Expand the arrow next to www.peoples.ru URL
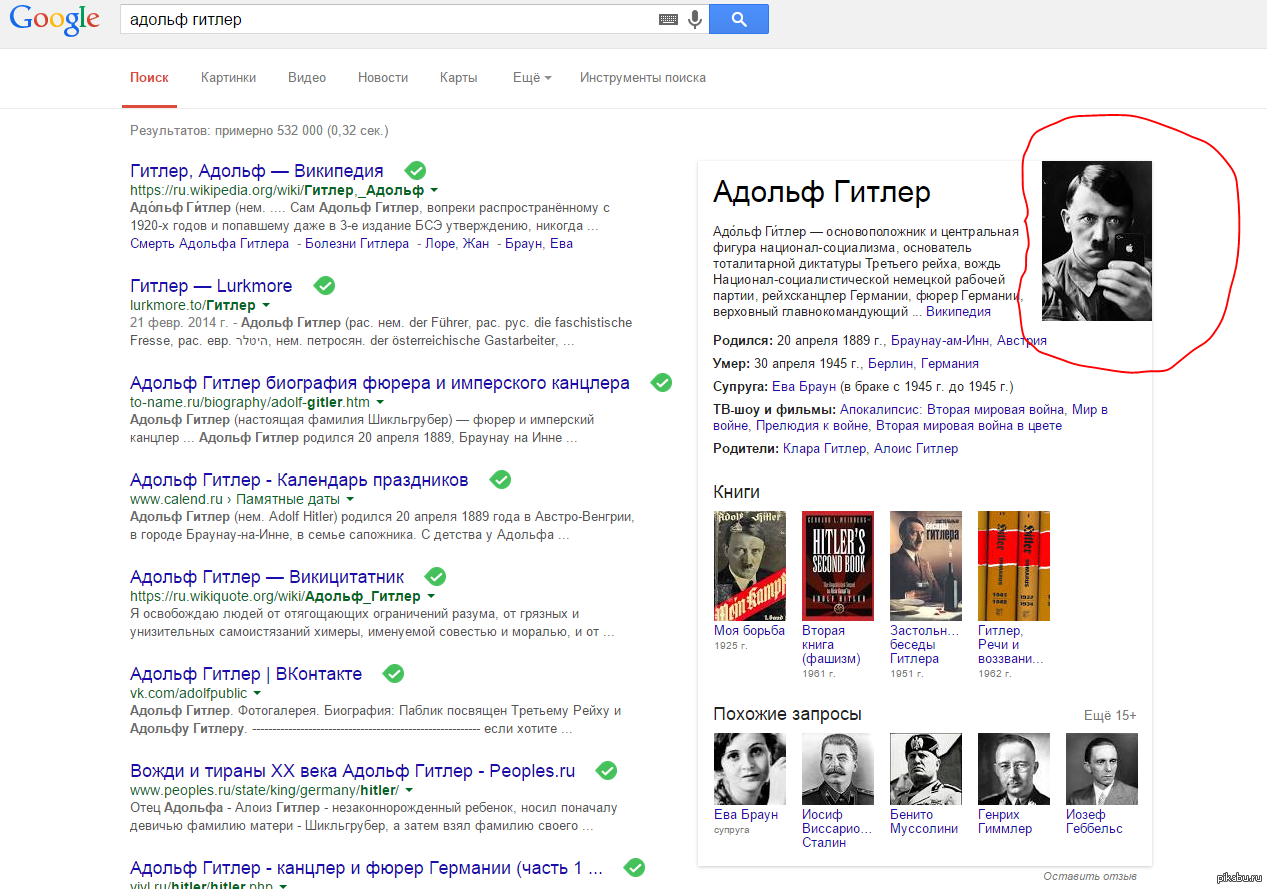 click(409, 790)
